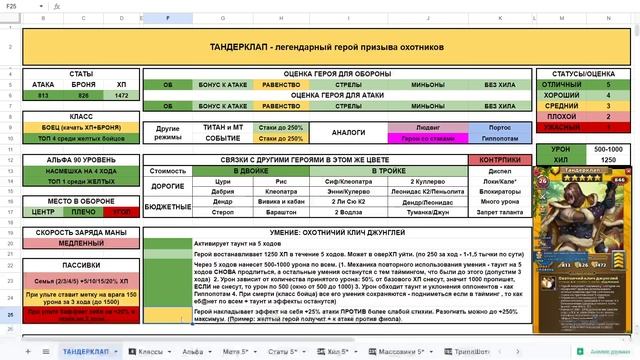Select the blue Портос cell
This screenshot has height=360, width=640.
pyautogui.click(x=500, y=127)
